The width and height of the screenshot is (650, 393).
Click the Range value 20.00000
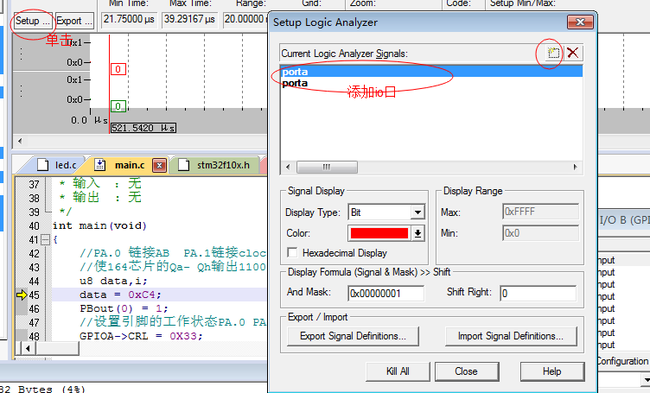pos(245,19)
